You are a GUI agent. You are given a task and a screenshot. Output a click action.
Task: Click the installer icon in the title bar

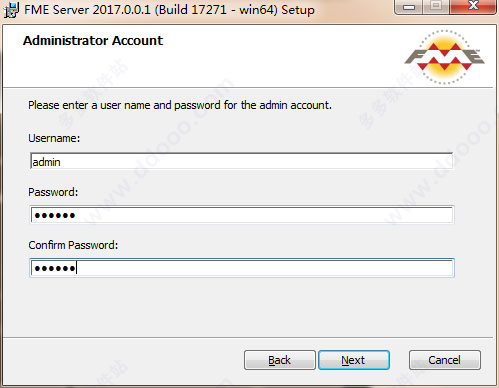(11, 10)
